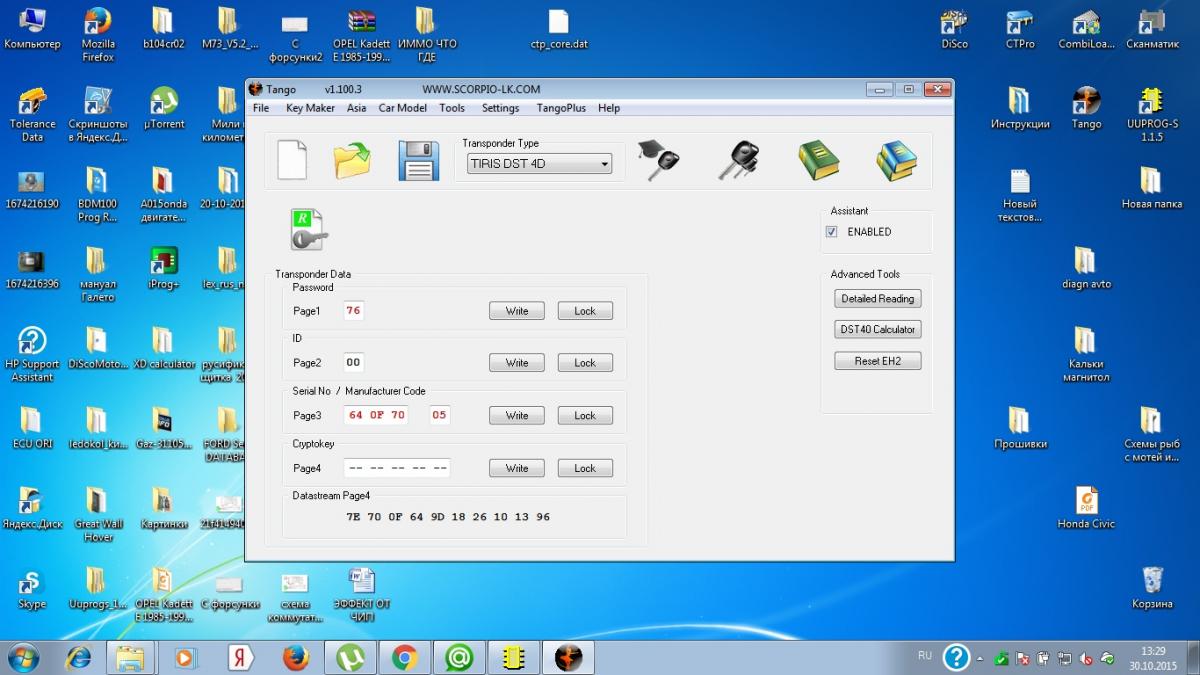This screenshot has height=675, width=1200.
Task: Click Internet Explorer in the taskbar
Action: tap(78, 657)
